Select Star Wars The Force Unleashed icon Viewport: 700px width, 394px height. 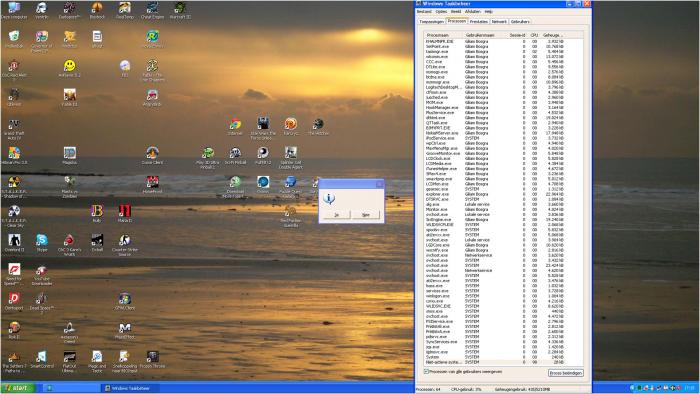click(263, 129)
